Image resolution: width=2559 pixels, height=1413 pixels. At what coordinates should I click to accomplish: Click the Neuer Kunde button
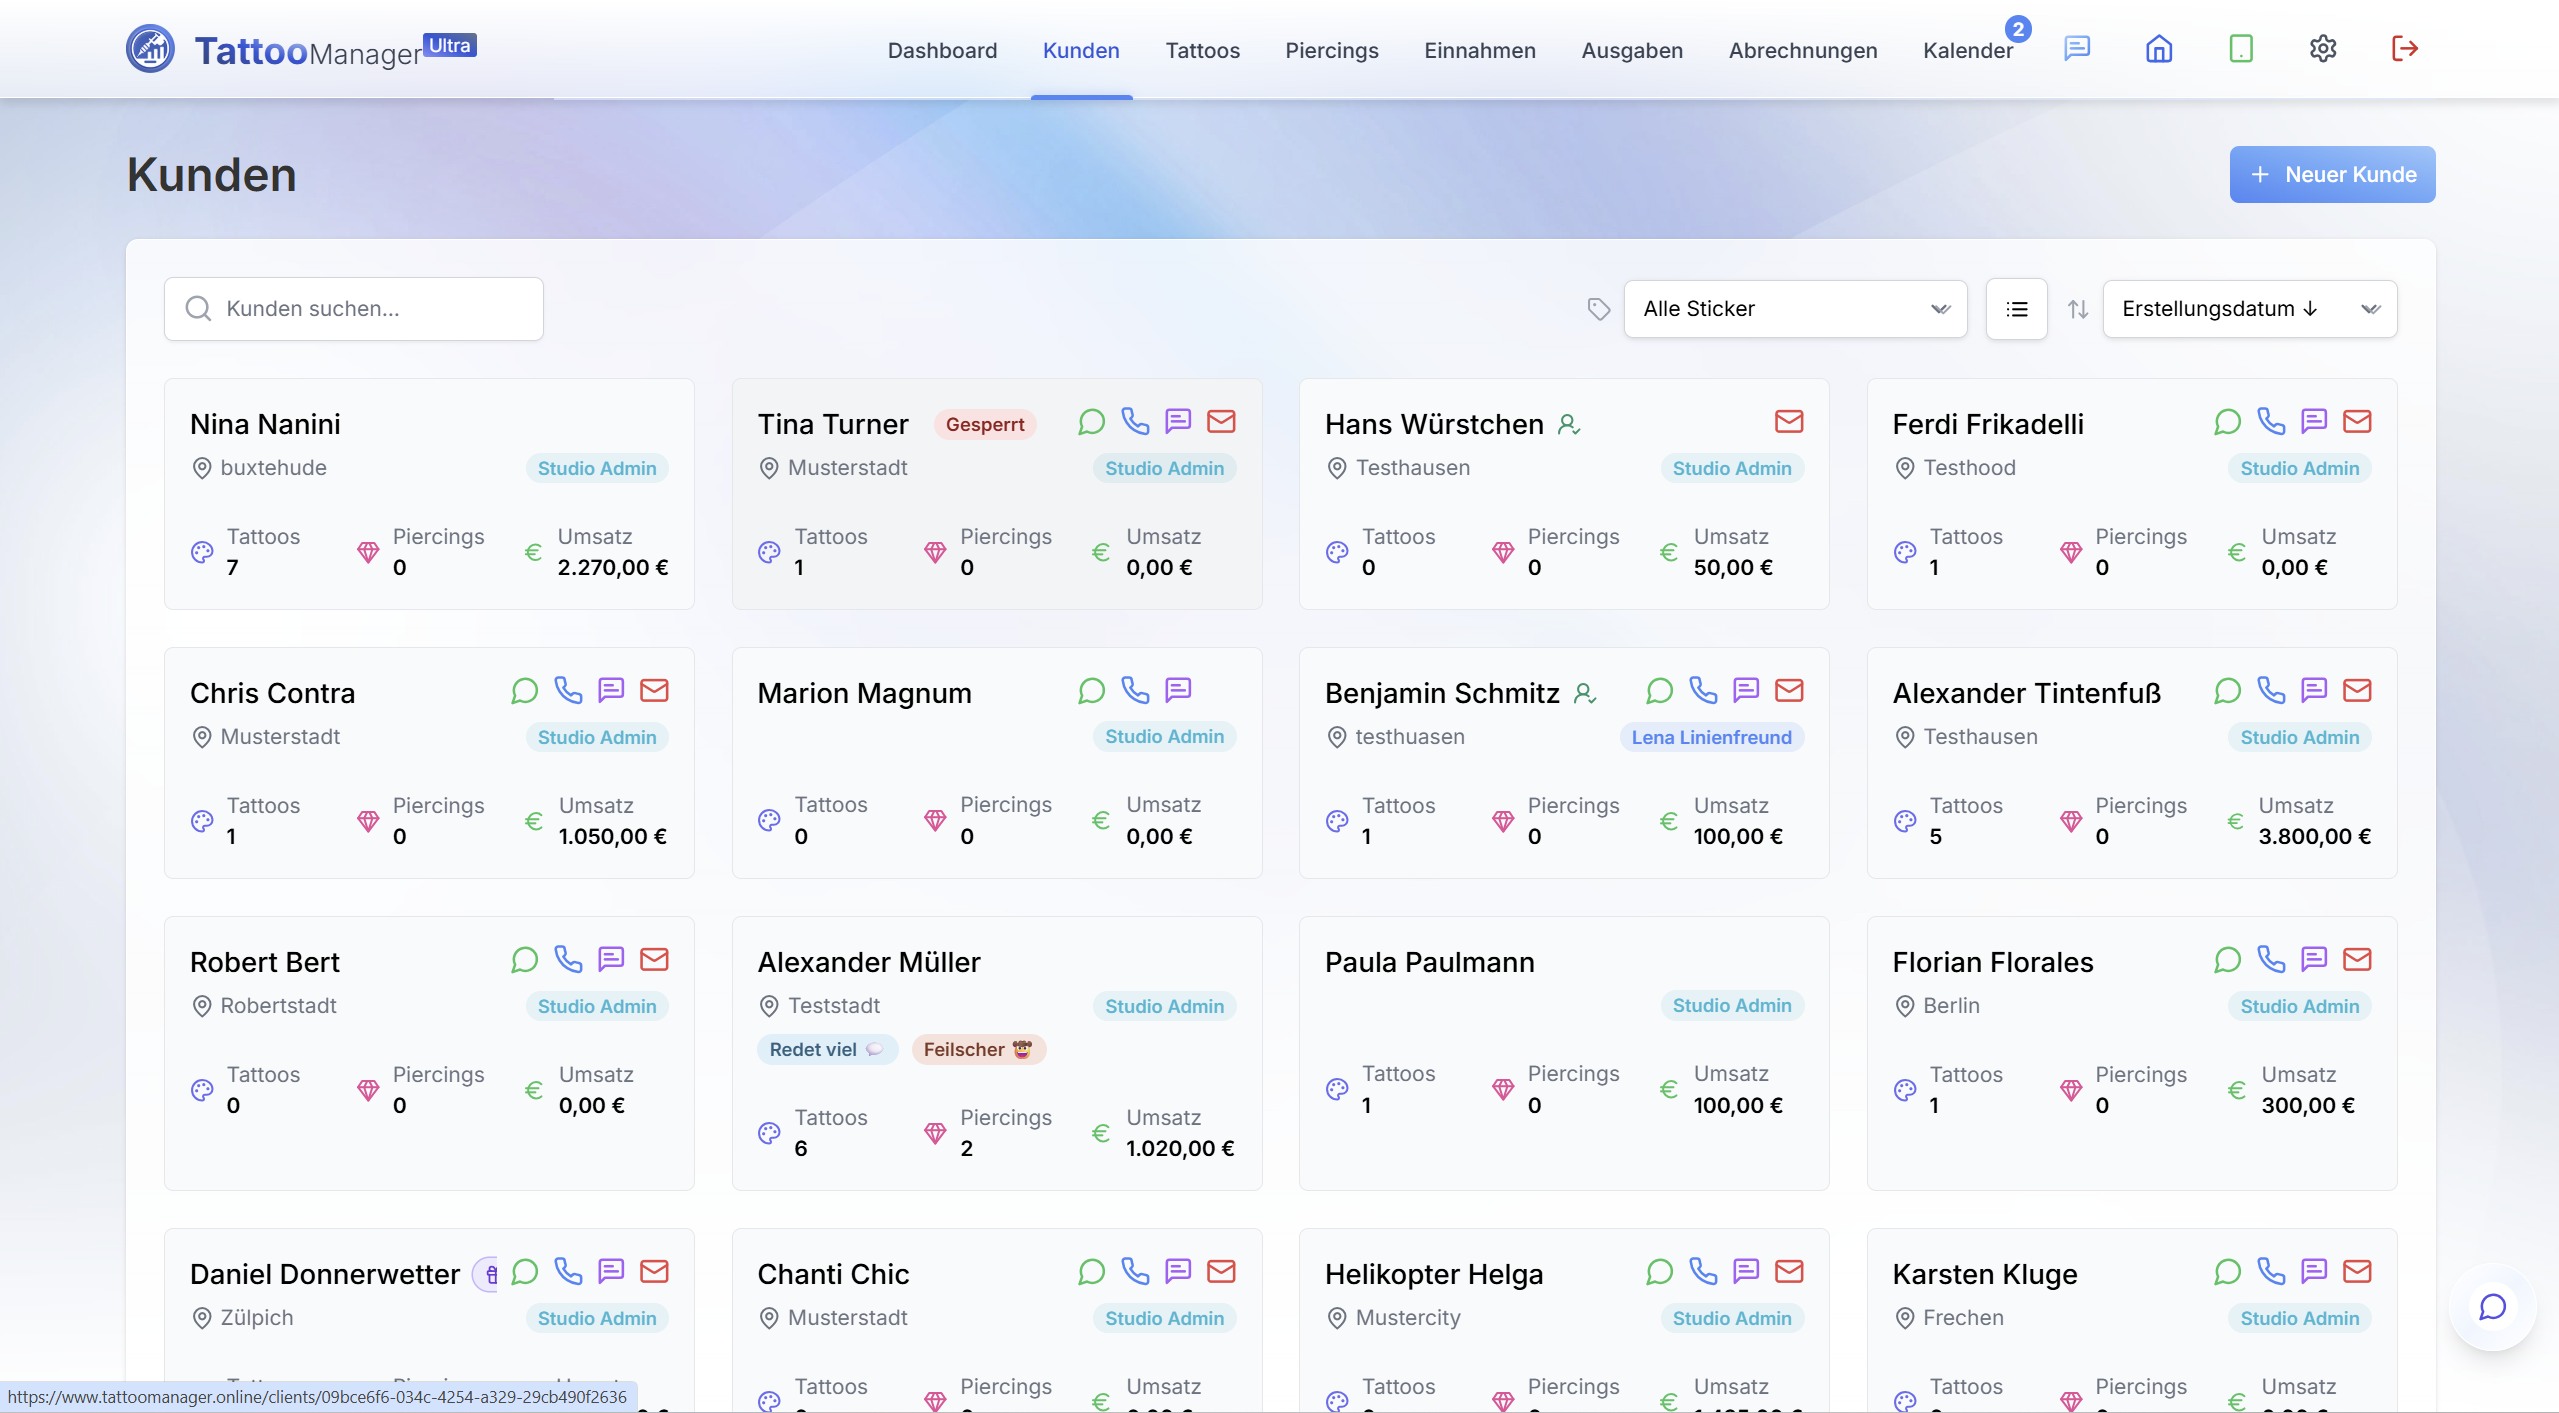(x=2332, y=175)
